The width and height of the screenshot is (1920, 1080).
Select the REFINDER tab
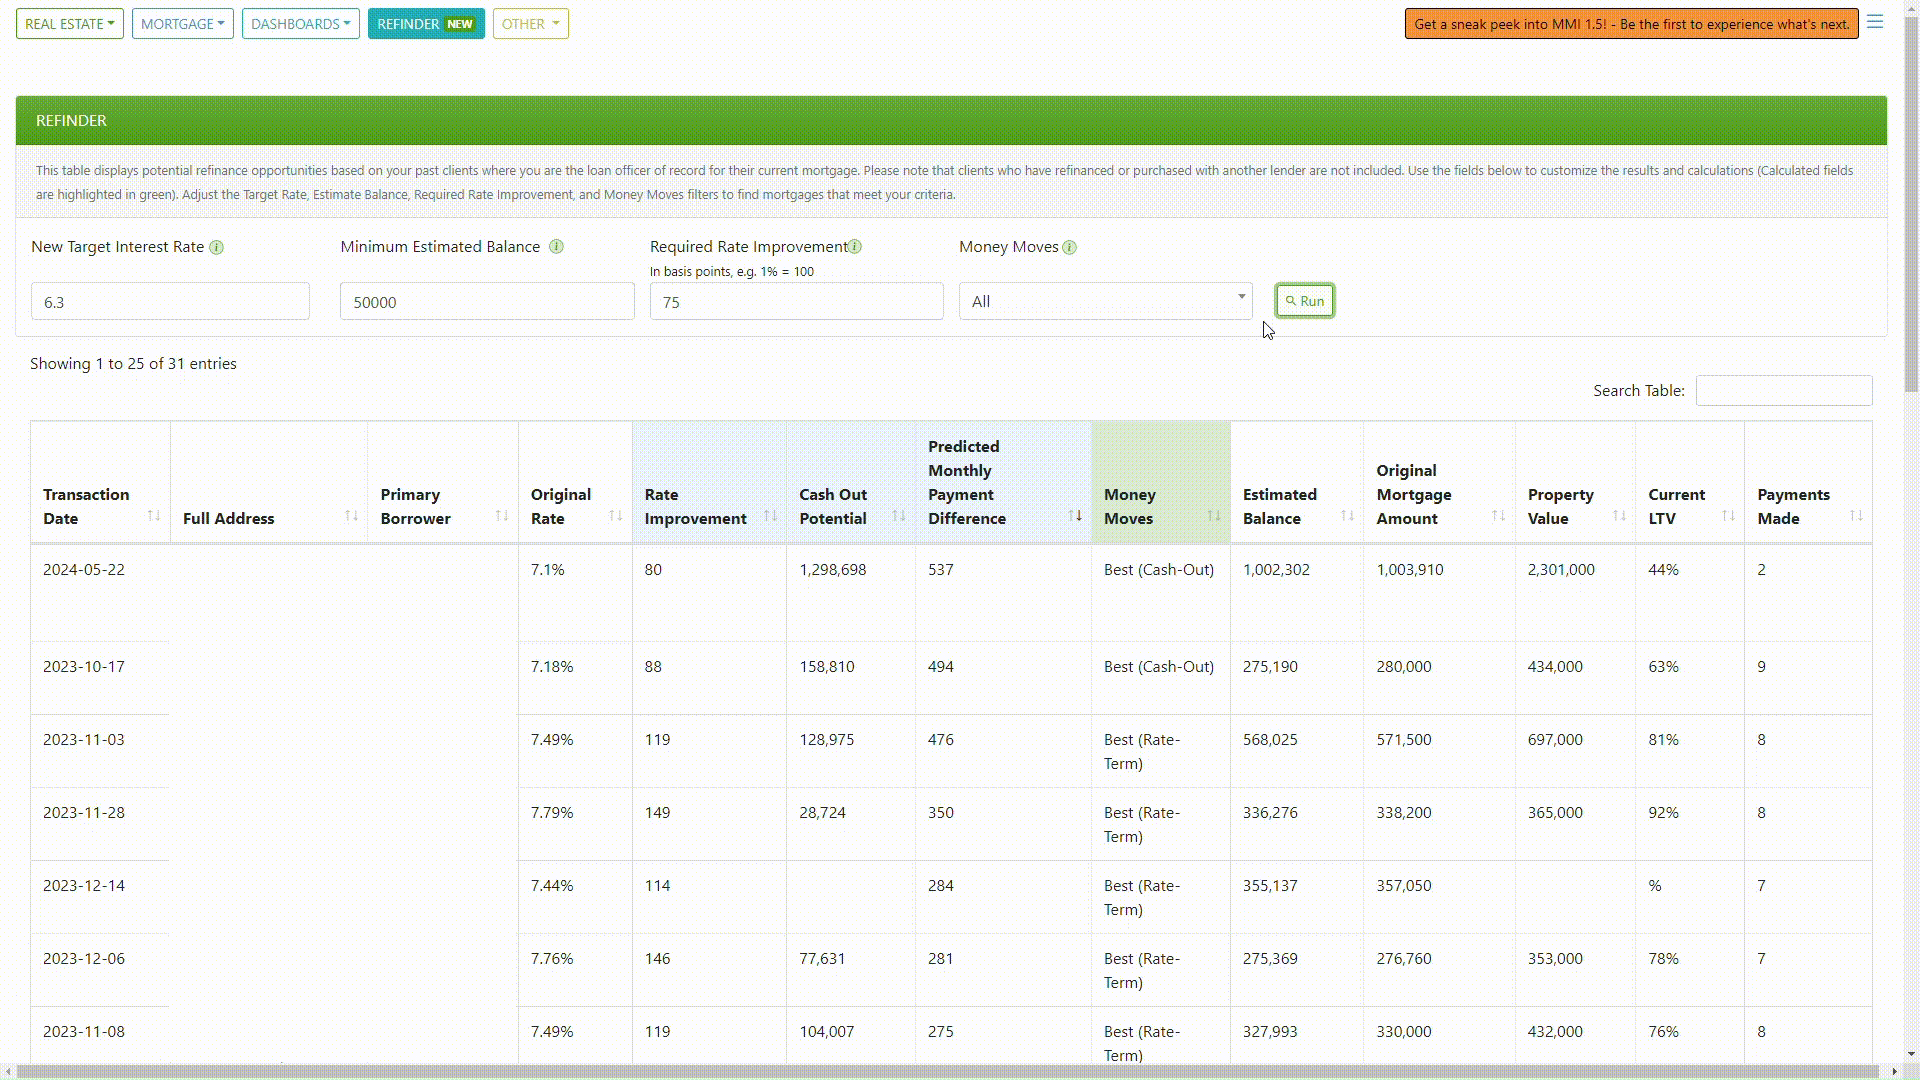(426, 24)
